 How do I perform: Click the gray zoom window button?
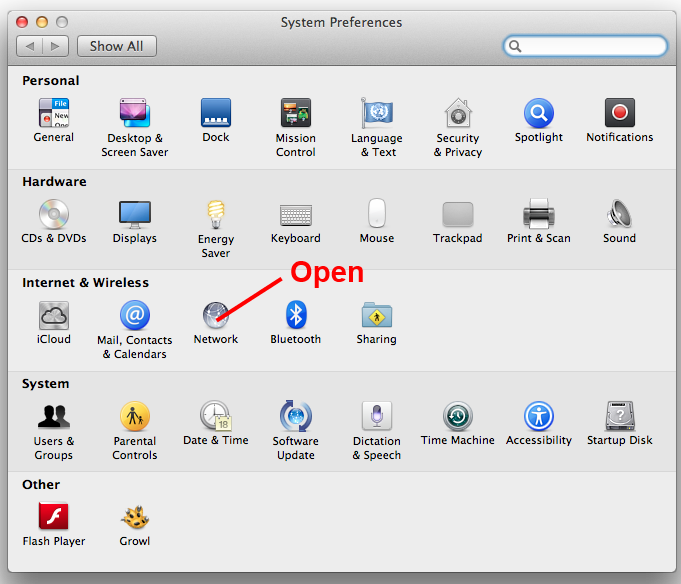(62, 22)
